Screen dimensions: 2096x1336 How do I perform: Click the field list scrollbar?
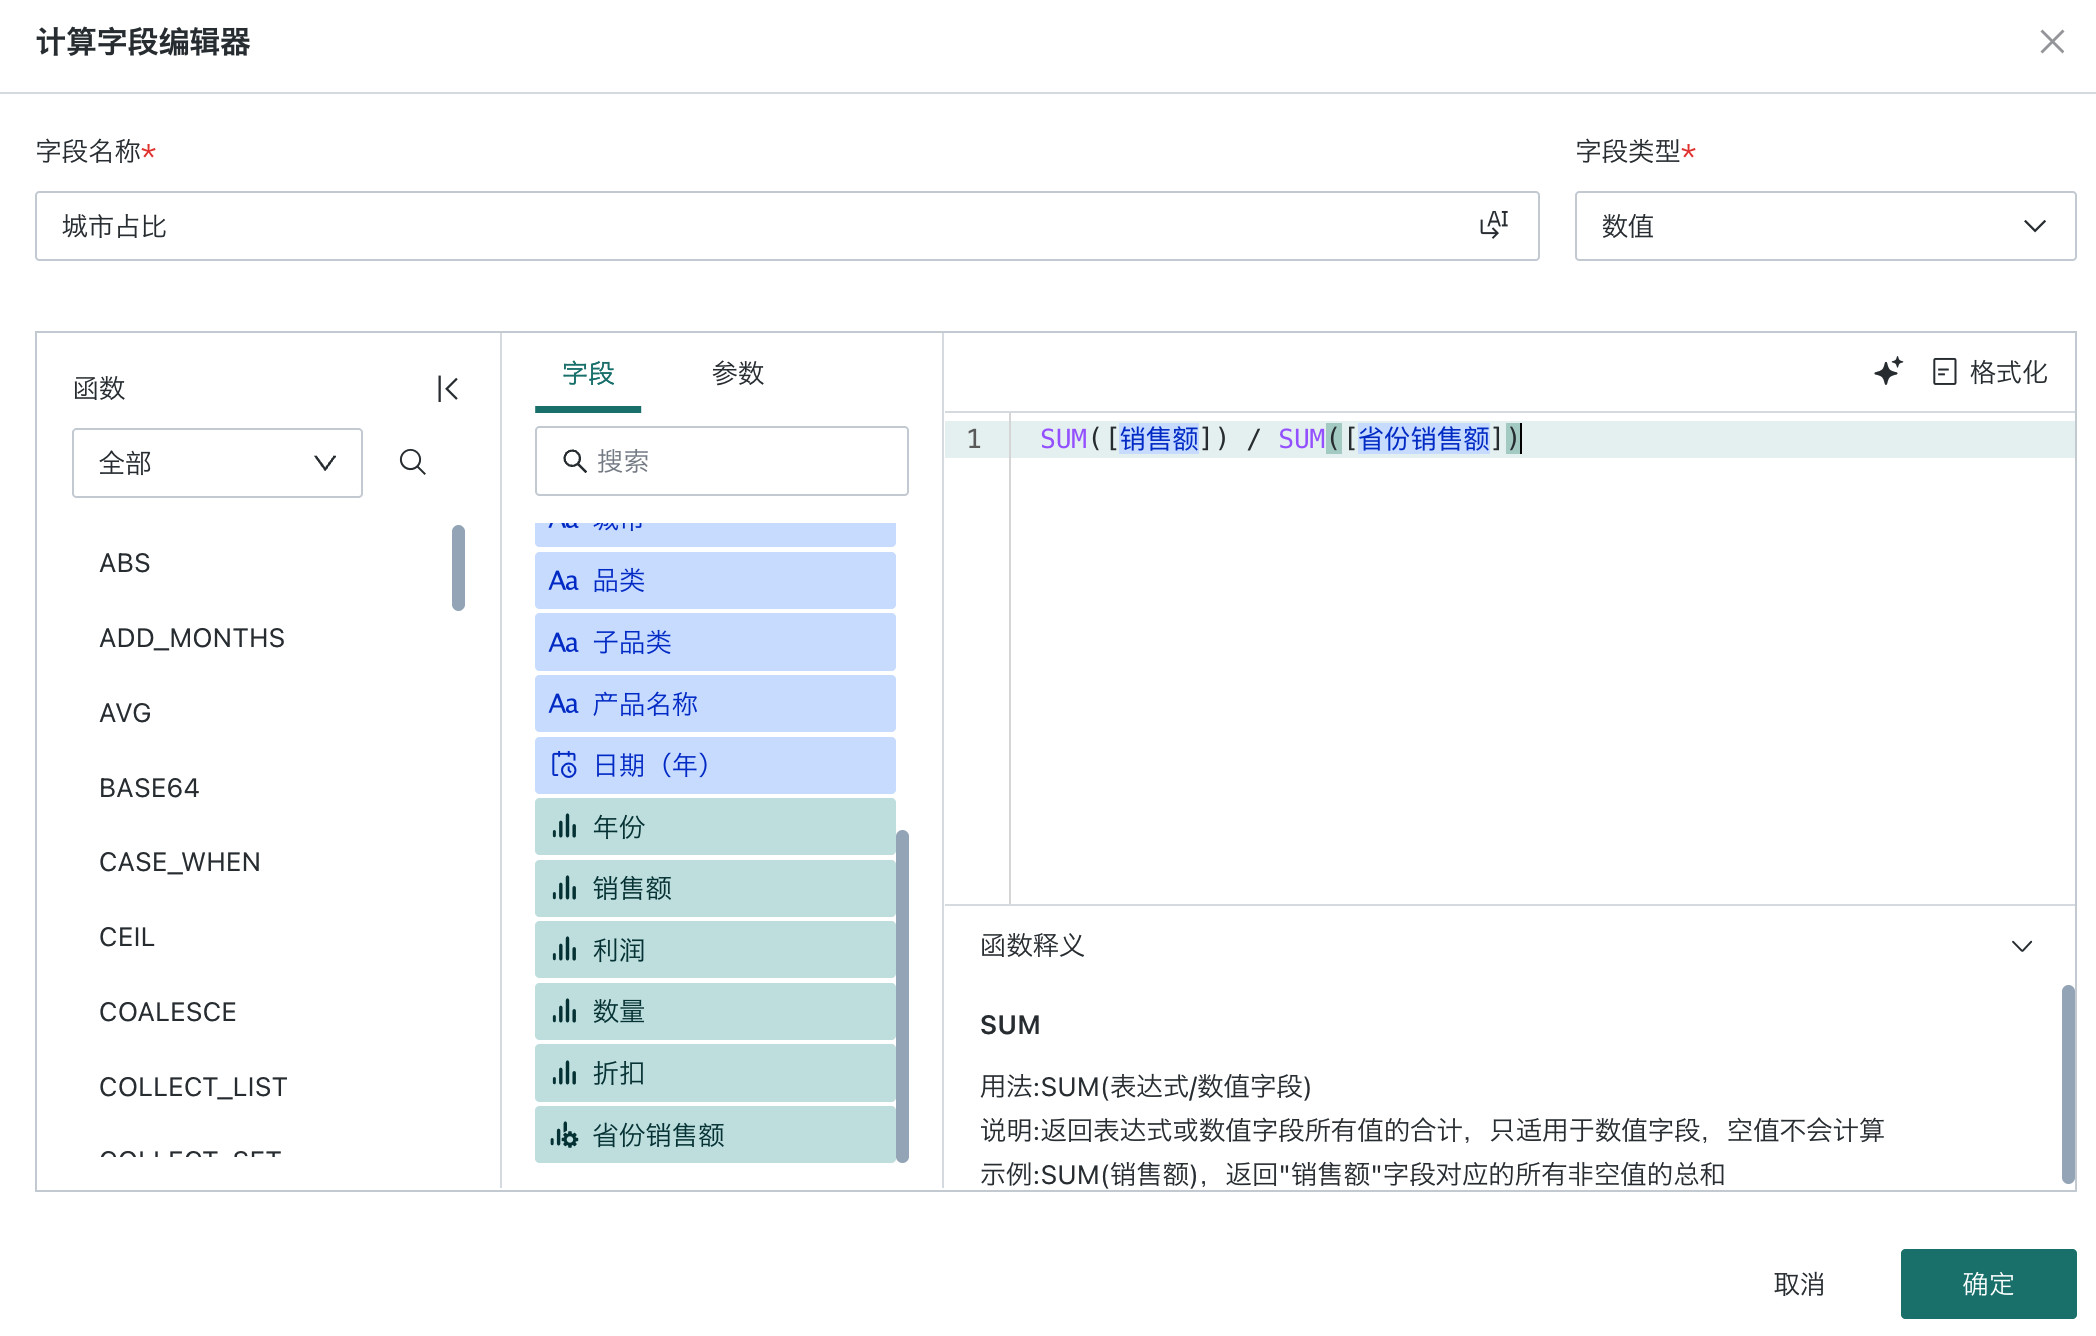[x=902, y=996]
